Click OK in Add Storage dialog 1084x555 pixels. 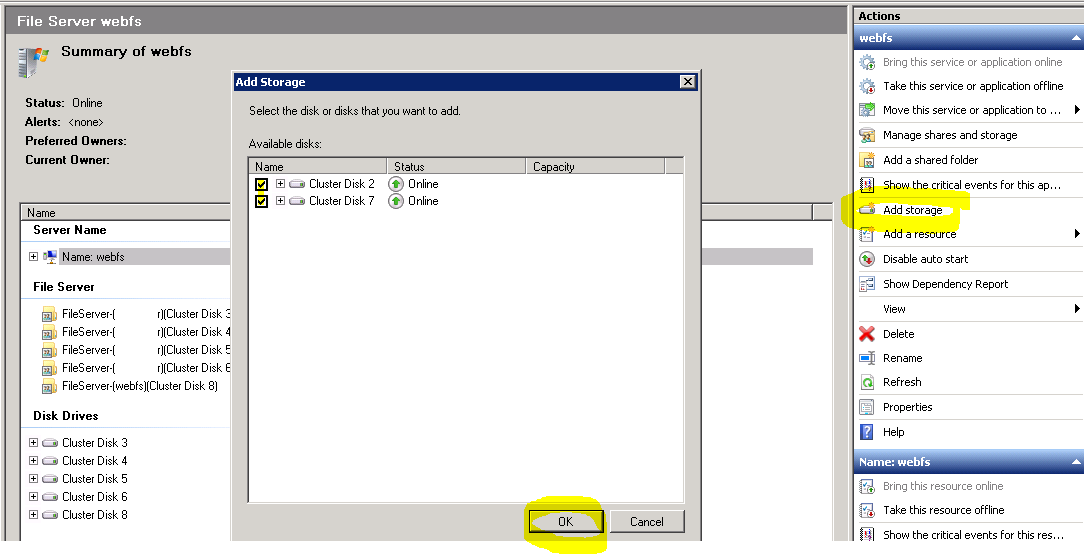[566, 522]
